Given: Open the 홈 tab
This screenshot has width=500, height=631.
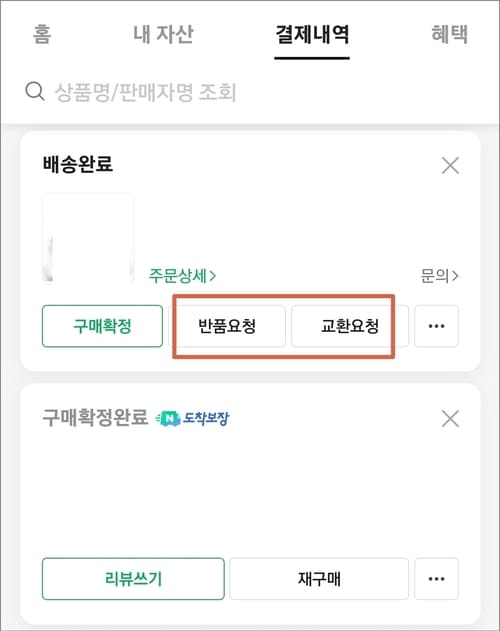Looking at the screenshot, I should point(42,34).
